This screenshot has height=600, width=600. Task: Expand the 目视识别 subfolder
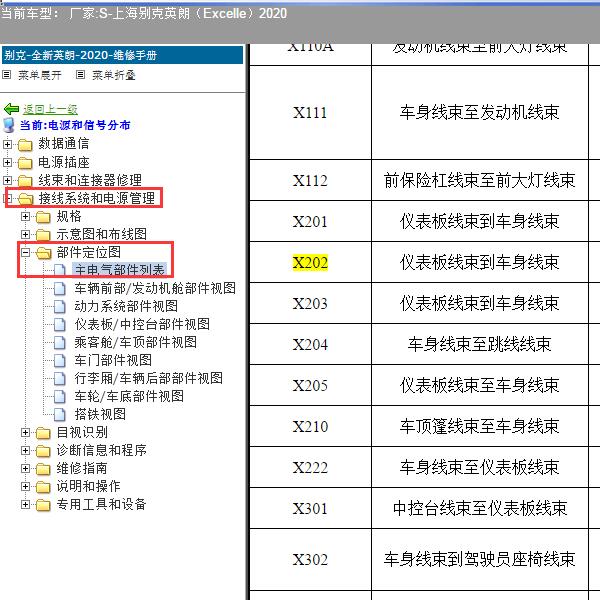pos(25,432)
